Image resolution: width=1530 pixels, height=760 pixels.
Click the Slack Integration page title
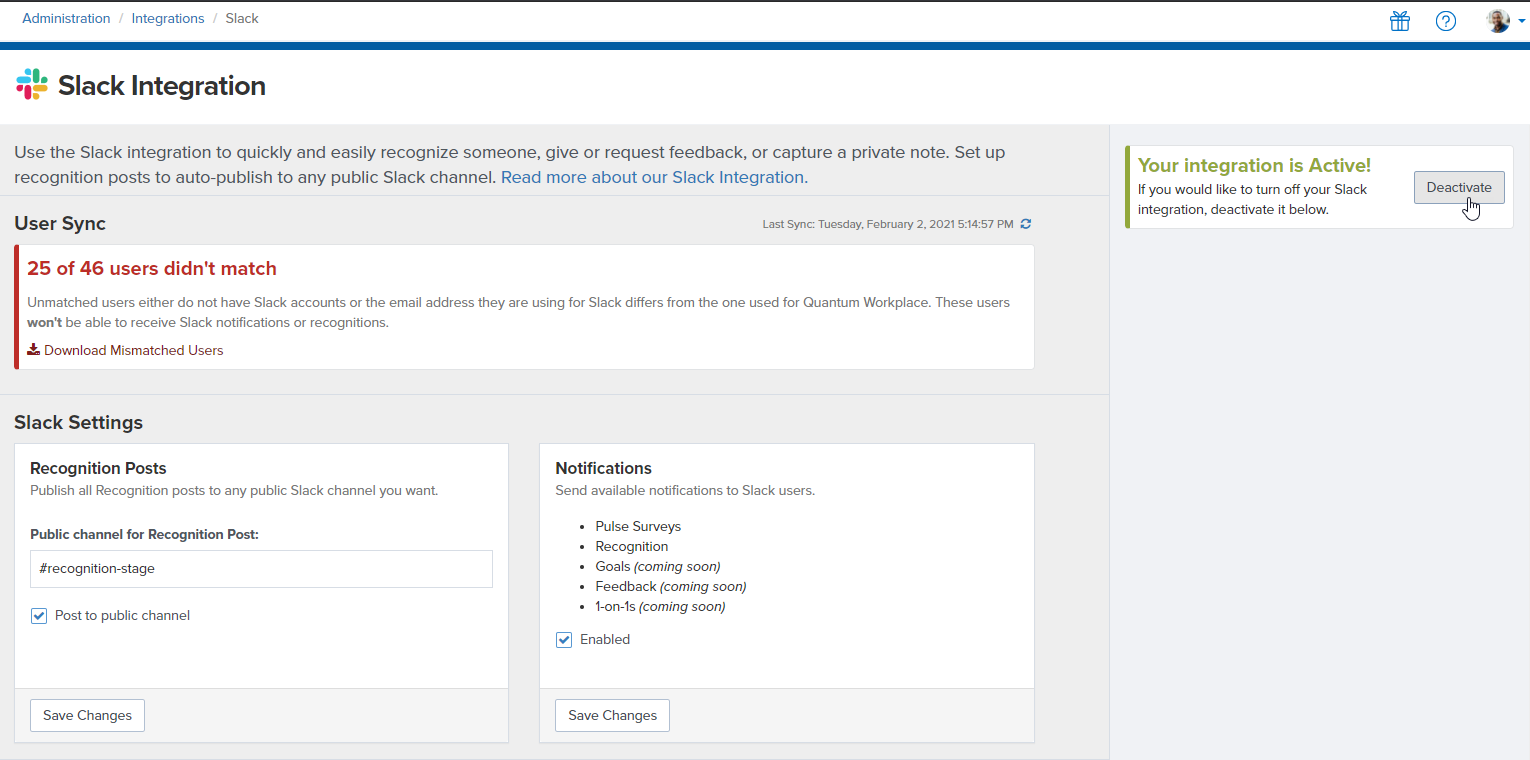162,86
